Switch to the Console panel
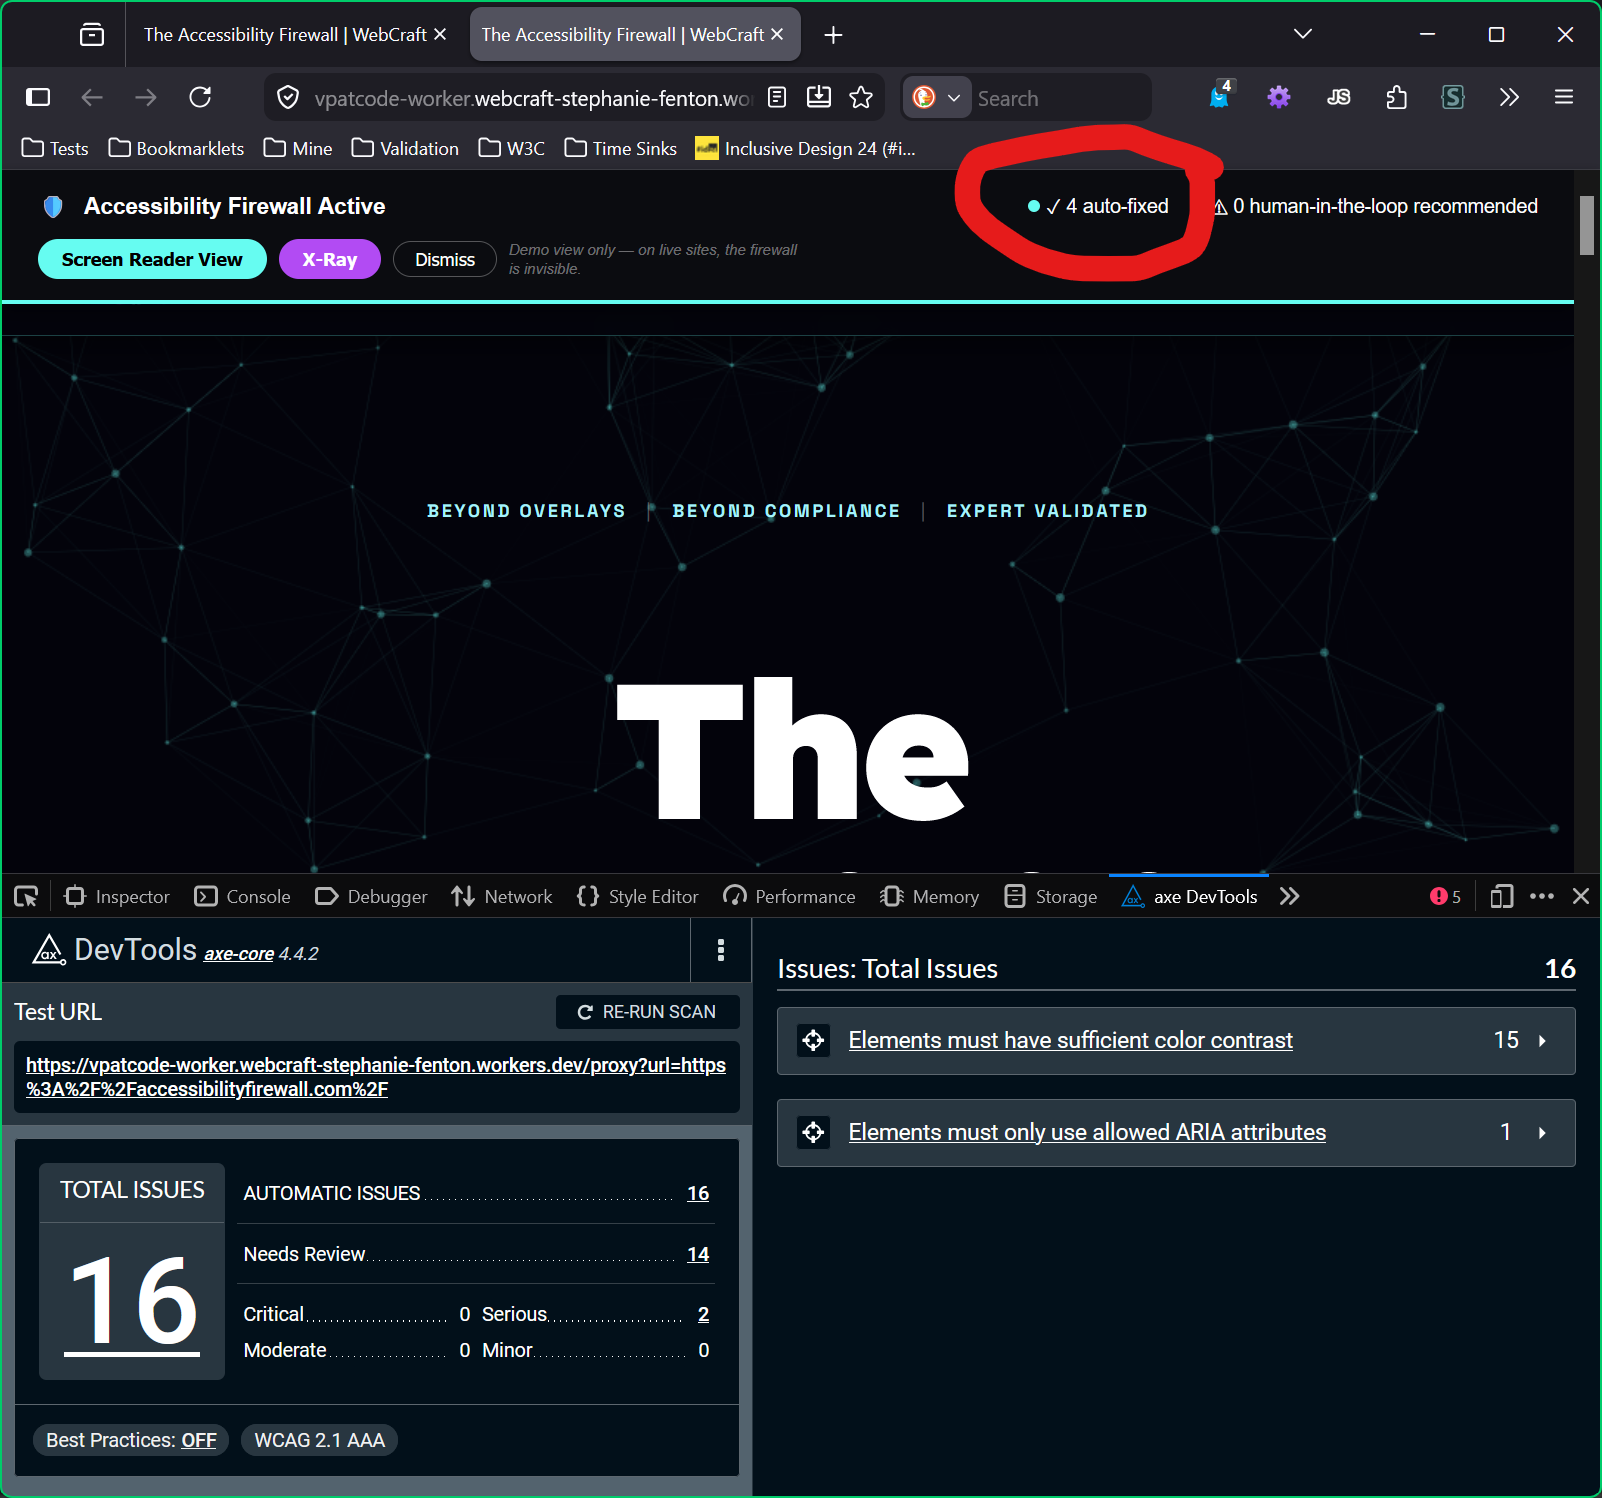1602x1498 pixels. pos(243,897)
